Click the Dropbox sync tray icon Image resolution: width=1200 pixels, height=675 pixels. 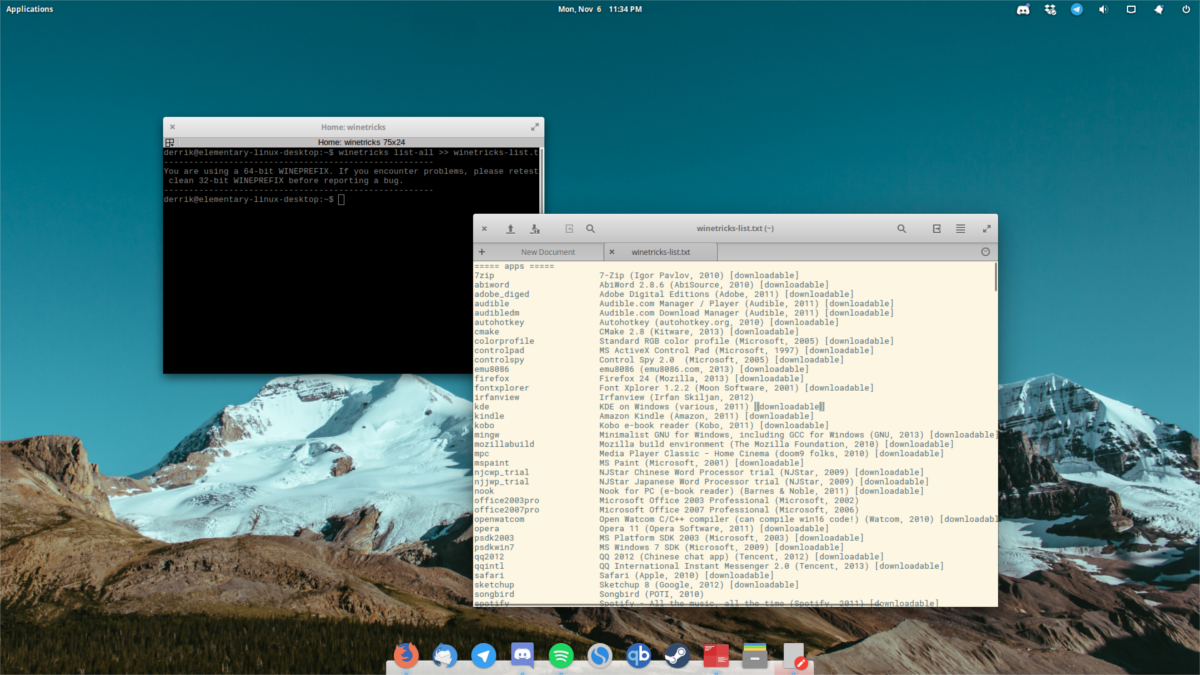point(1050,9)
